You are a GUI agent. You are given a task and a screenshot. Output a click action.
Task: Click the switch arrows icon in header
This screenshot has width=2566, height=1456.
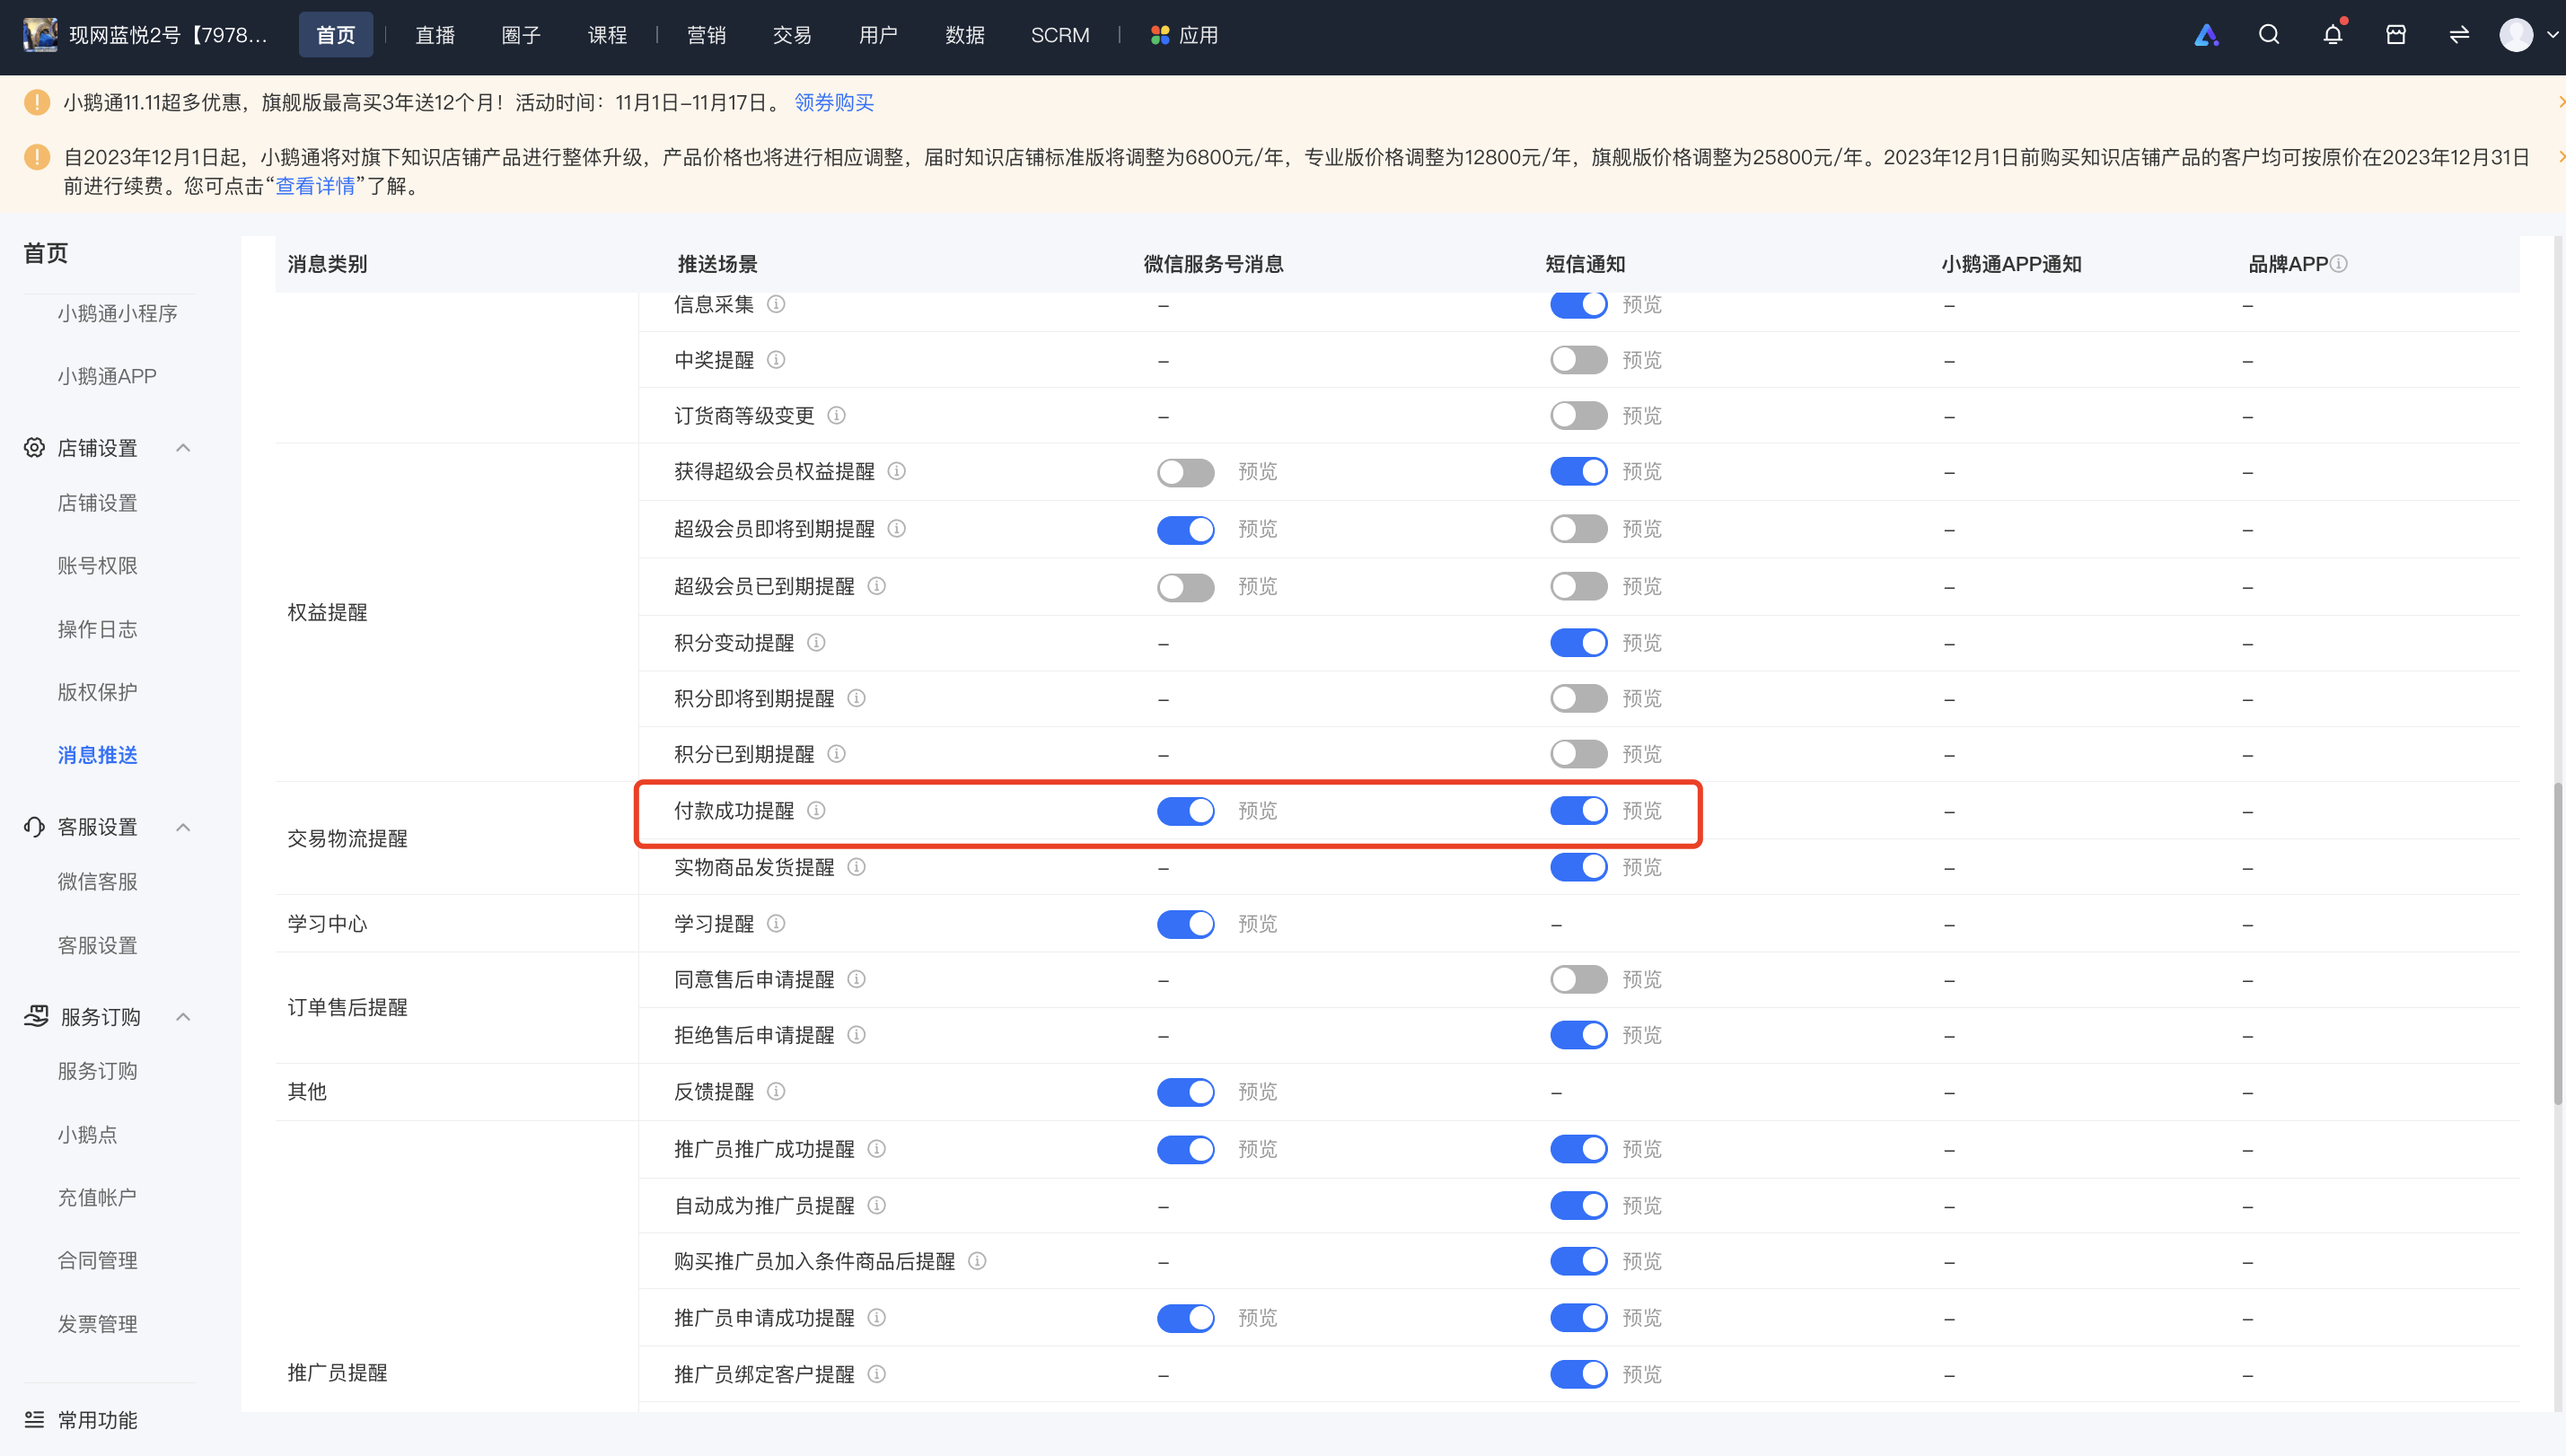coord(2459,35)
